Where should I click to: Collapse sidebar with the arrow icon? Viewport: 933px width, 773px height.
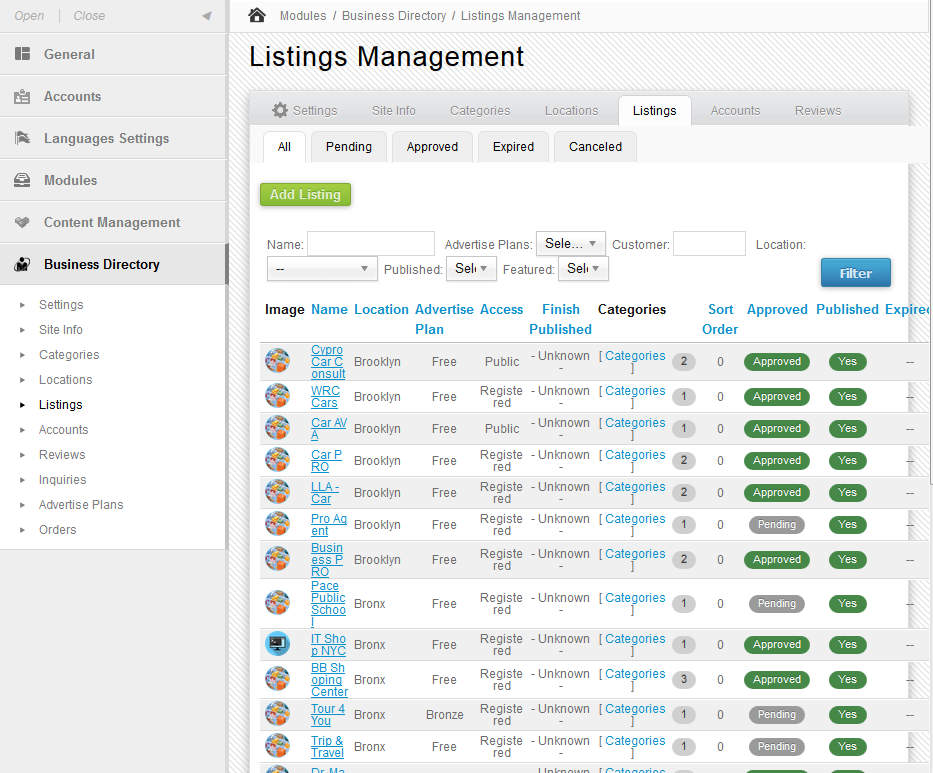(x=206, y=15)
